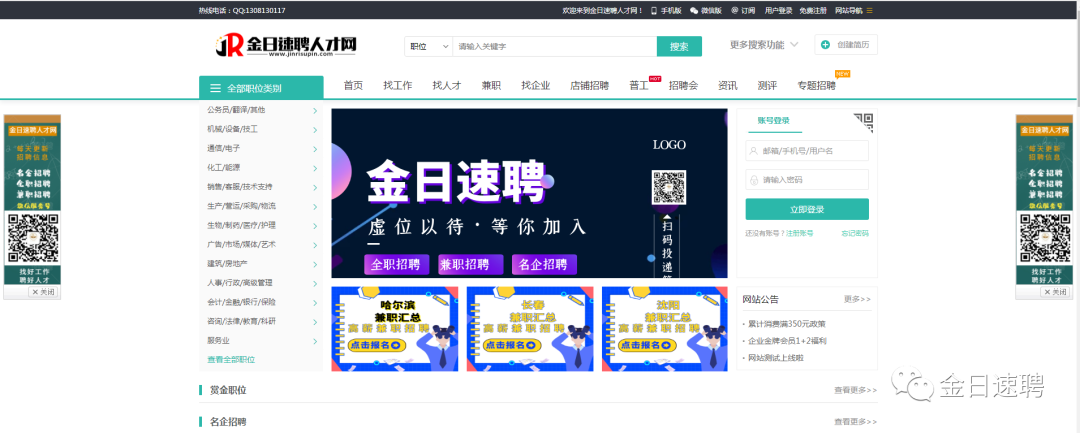Click 全职招聘 button on banner
1080x433 pixels.
(x=396, y=265)
